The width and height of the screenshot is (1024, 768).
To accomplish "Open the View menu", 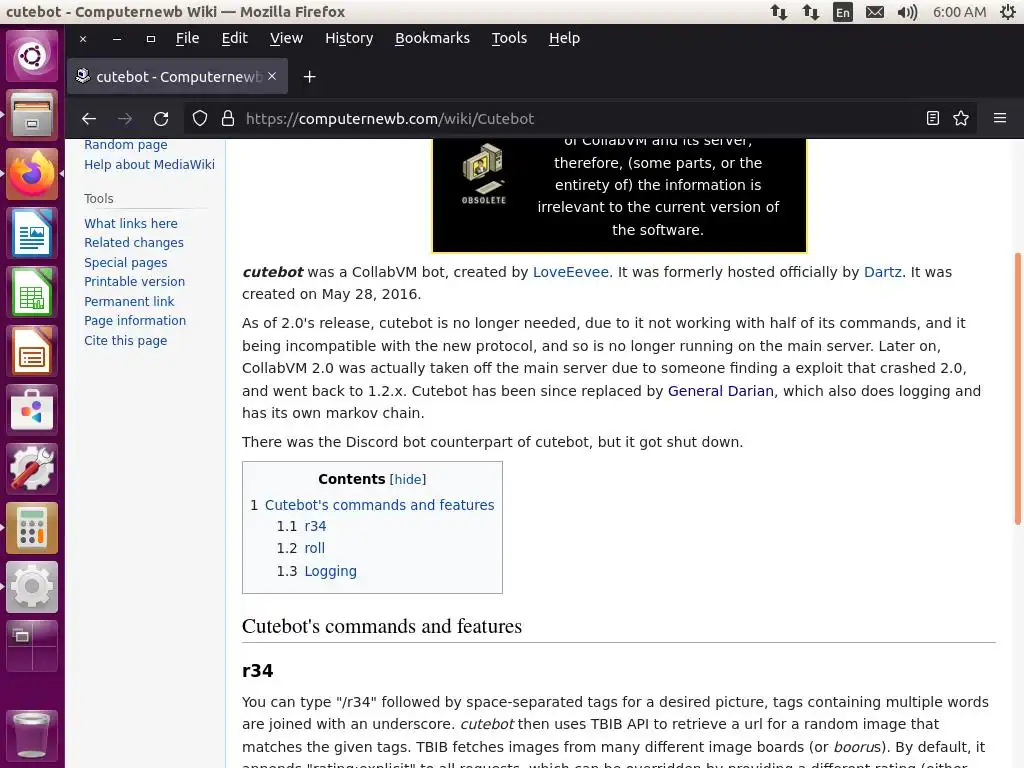I will (x=286, y=39).
